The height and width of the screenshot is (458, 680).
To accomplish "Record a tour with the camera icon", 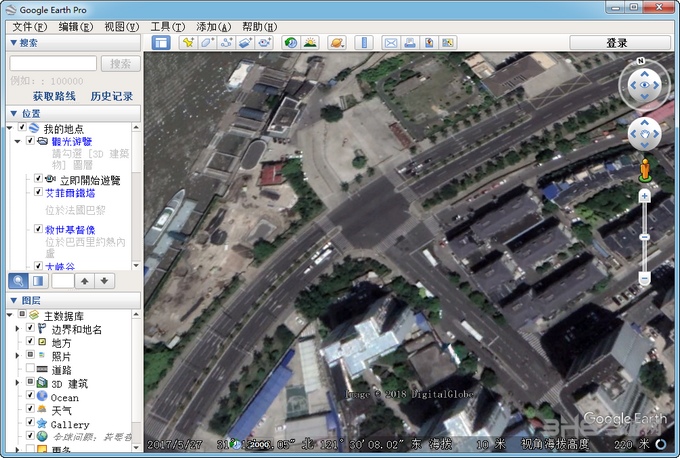I will coord(264,43).
